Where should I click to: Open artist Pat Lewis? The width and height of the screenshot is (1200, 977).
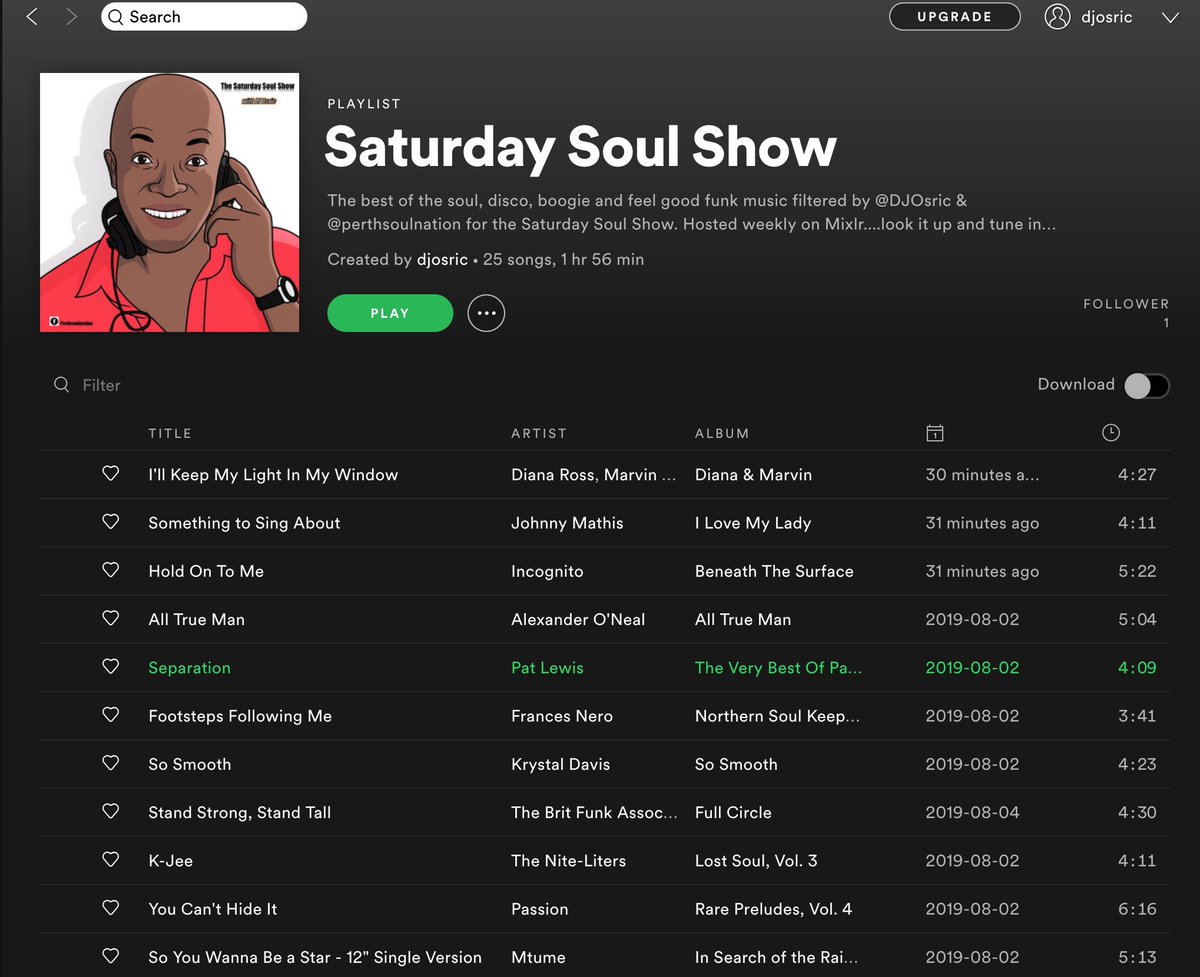tap(547, 668)
